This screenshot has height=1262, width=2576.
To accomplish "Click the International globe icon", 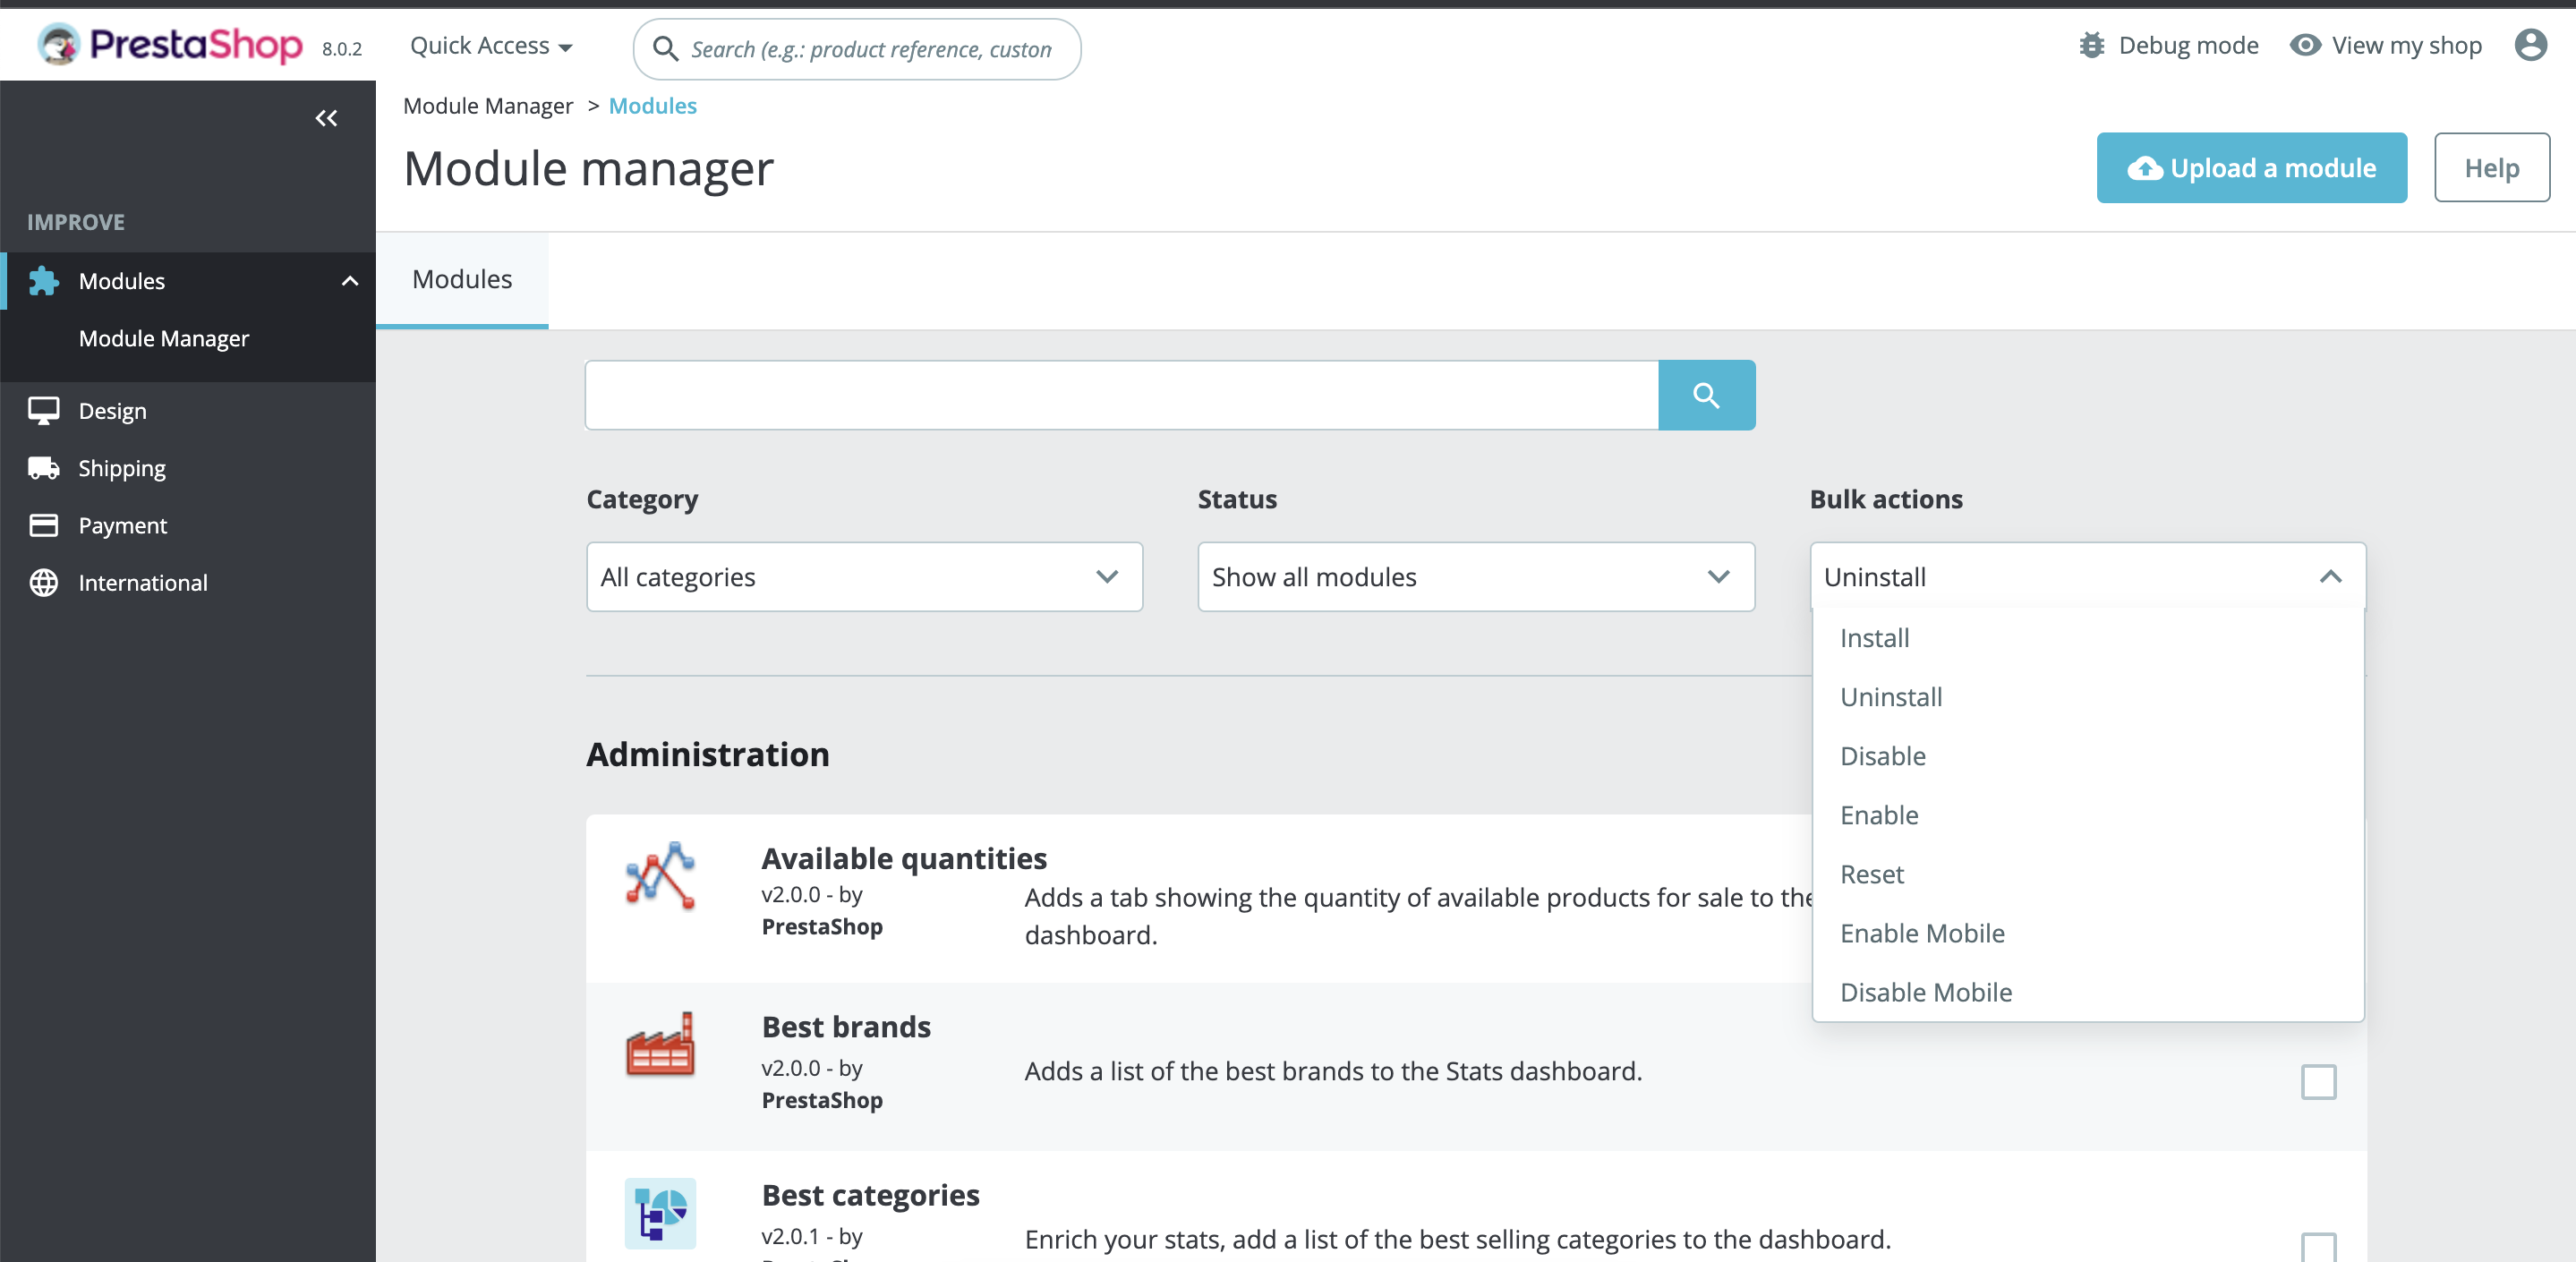I will pos(44,582).
